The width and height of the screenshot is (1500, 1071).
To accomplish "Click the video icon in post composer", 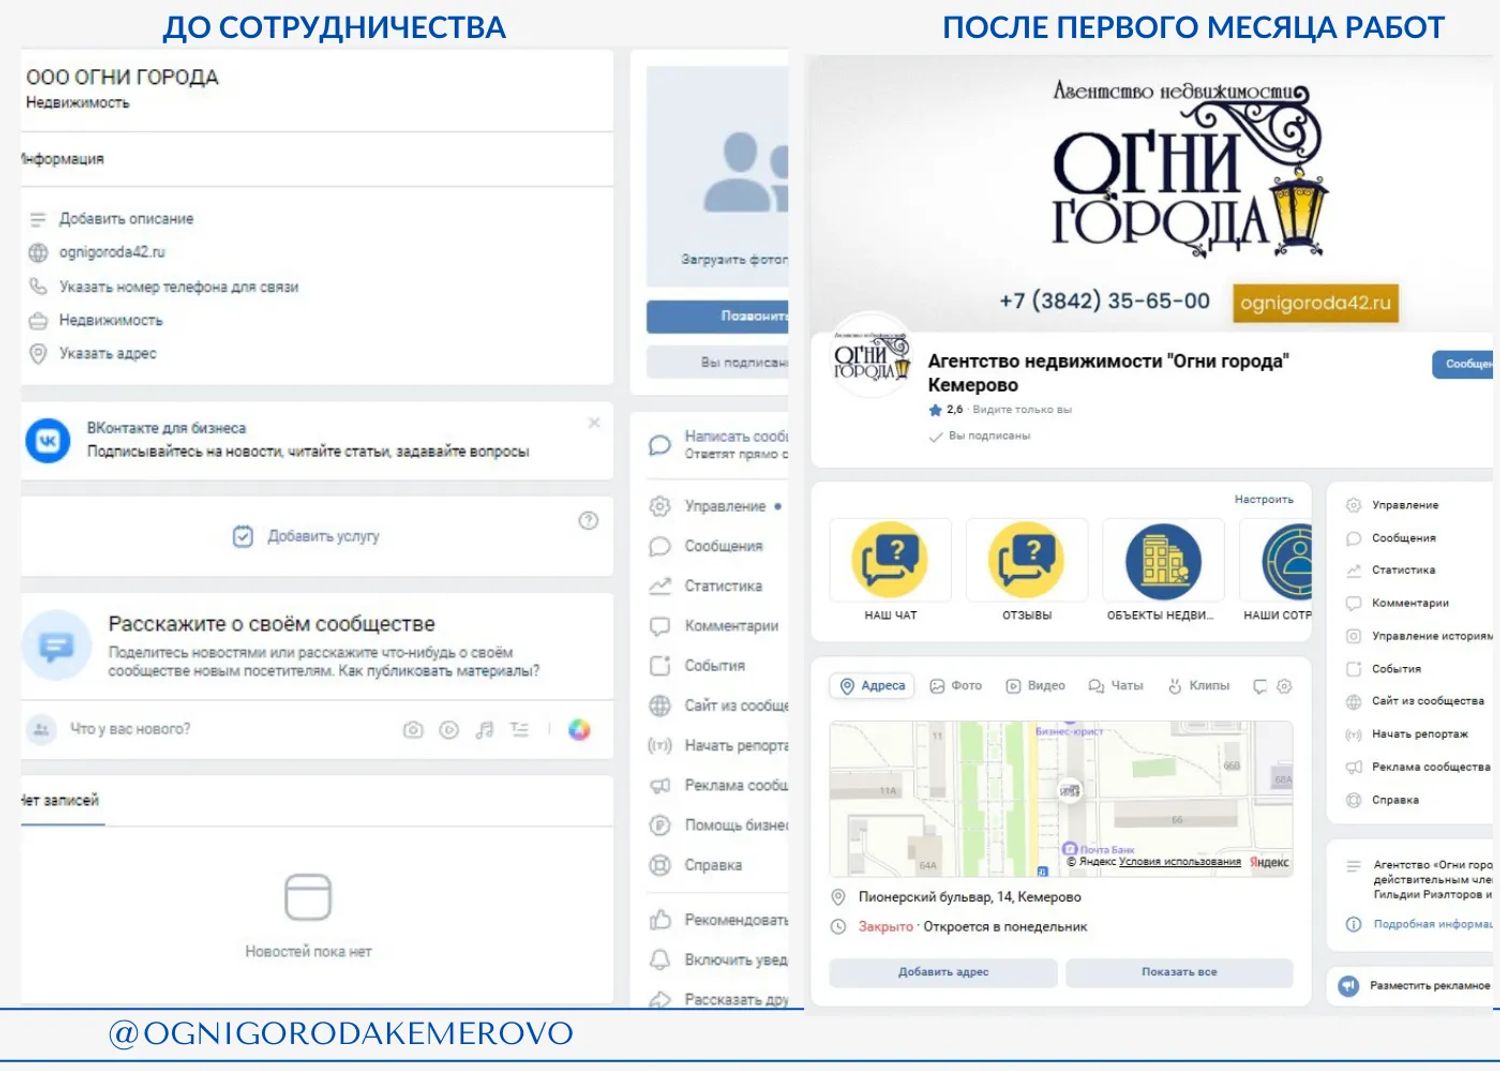I will (449, 730).
